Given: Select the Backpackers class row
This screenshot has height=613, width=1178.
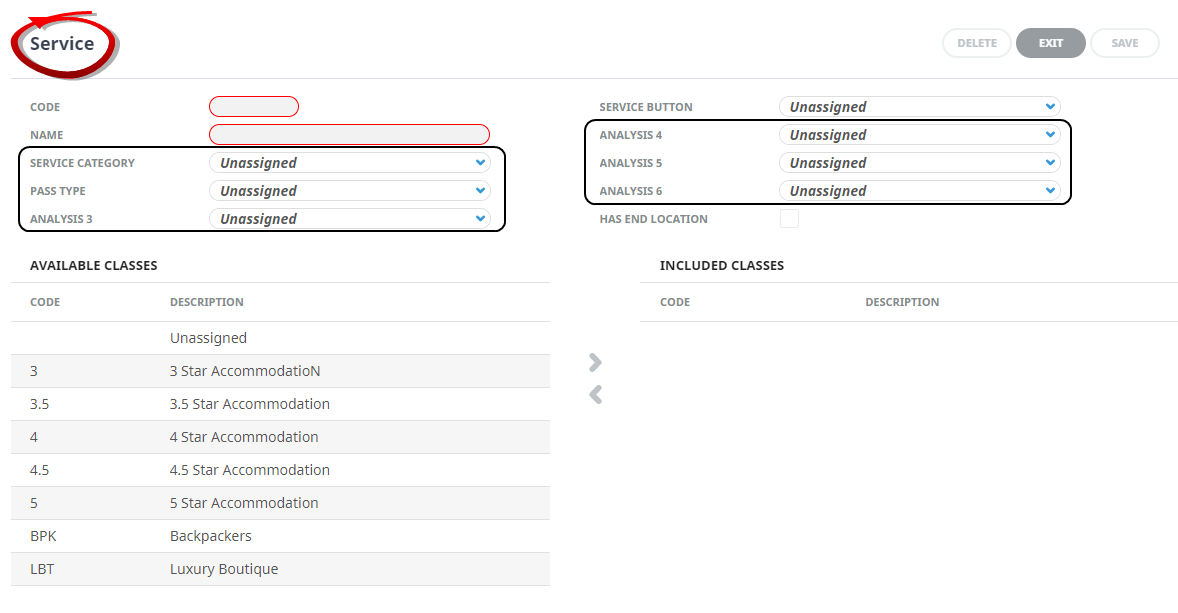Looking at the screenshot, I should click(280, 536).
